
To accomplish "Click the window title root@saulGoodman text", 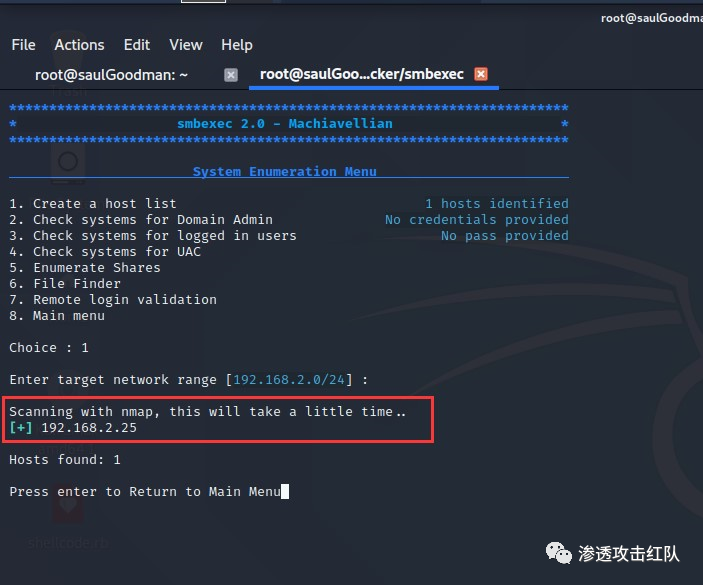I will (651, 17).
